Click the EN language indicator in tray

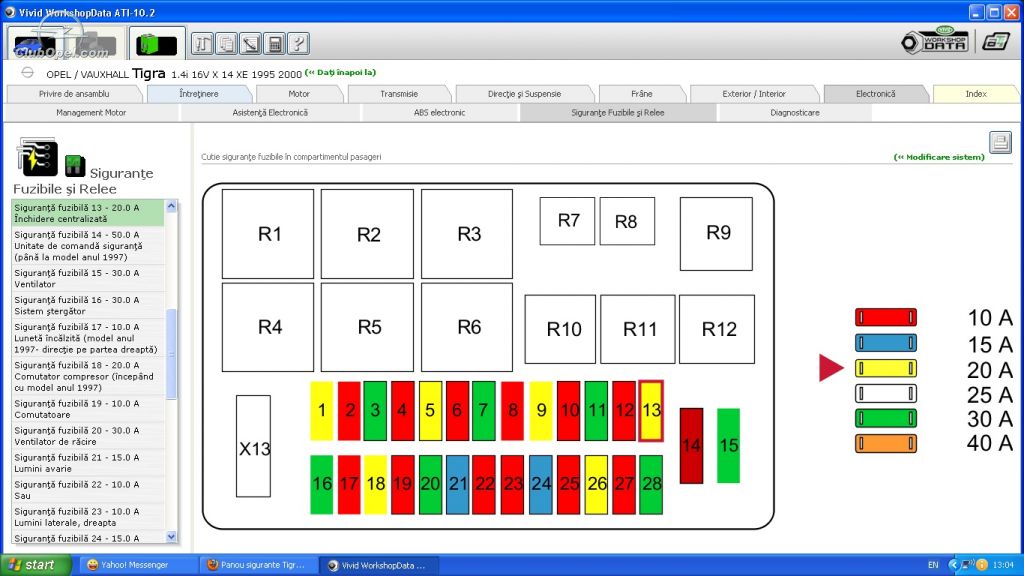(933, 565)
